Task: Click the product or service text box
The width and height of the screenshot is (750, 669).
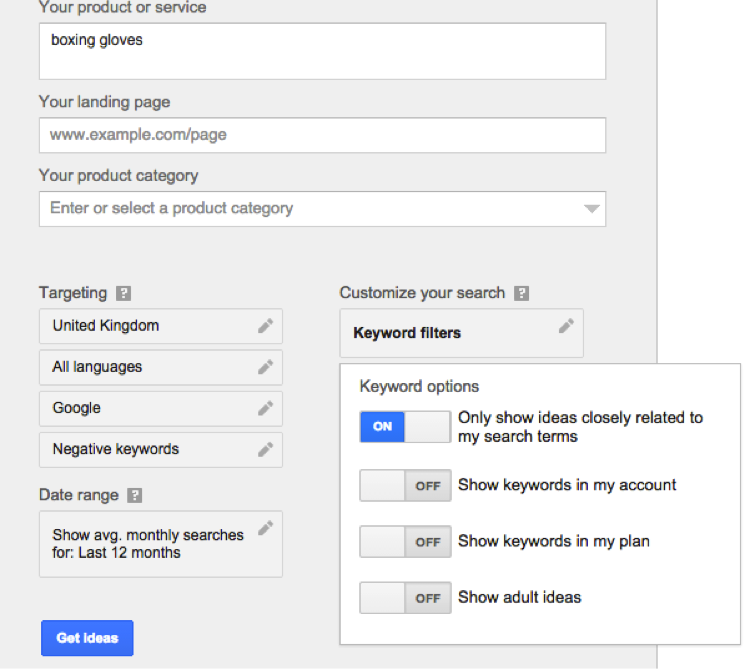Action: pyautogui.click(x=322, y=51)
